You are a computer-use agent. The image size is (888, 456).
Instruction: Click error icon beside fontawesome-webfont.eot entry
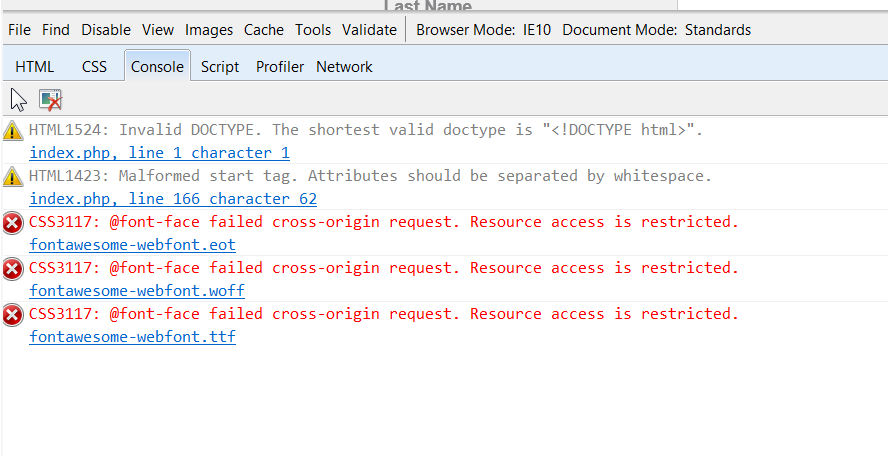coord(12,223)
